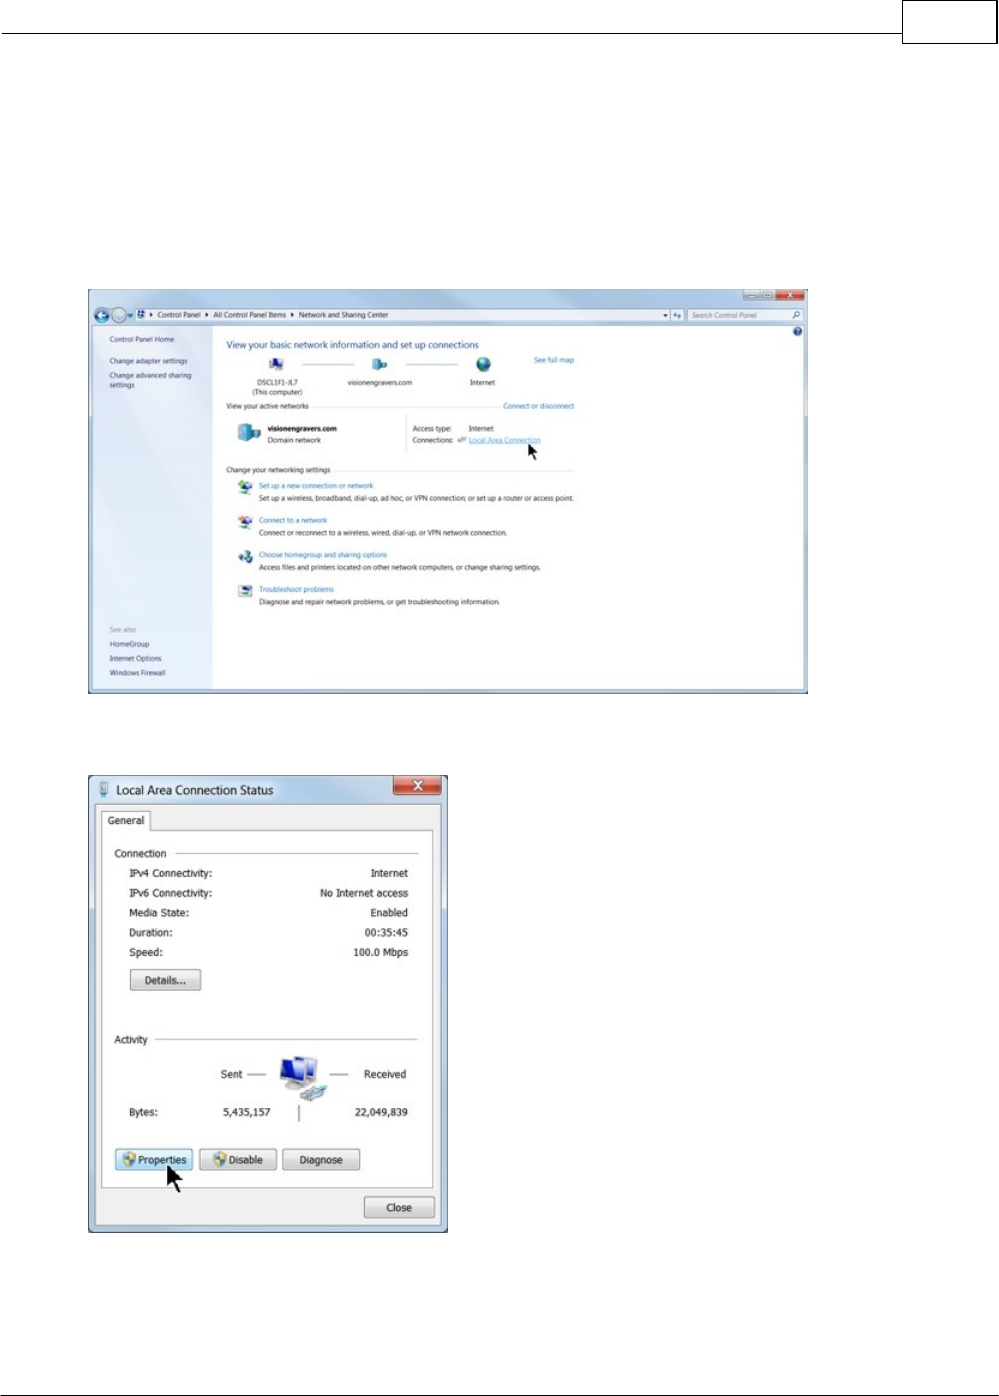This screenshot has height=1396, width=999.
Task: Click the Local Area Connection Status title icon
Action: click(104, 790)
